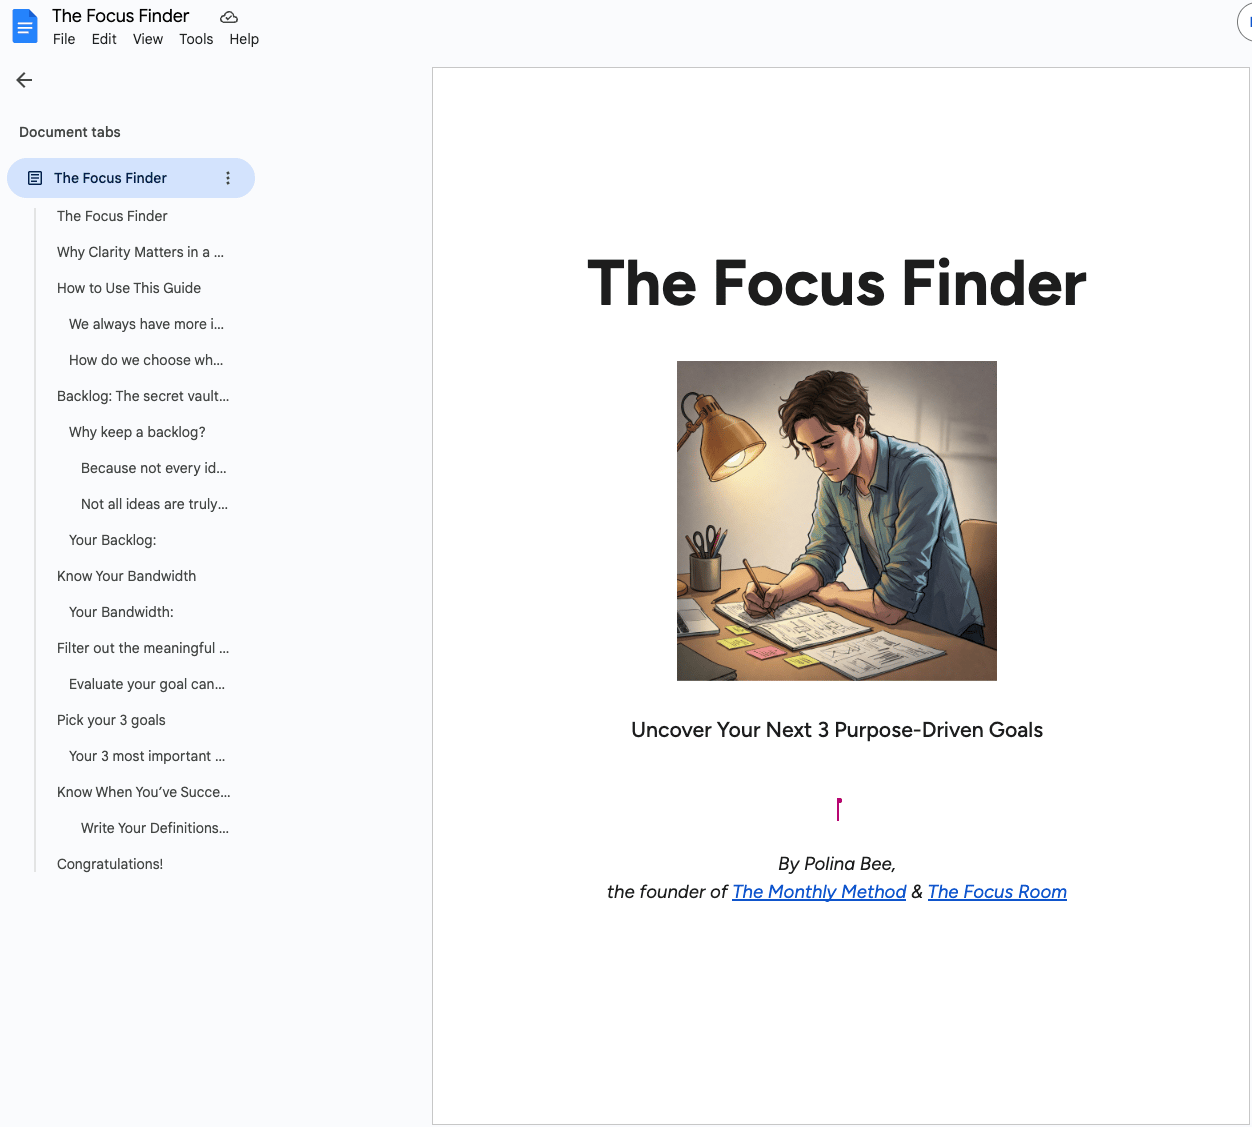Click the document icon on The Focus Finder tab

point(35,178)
